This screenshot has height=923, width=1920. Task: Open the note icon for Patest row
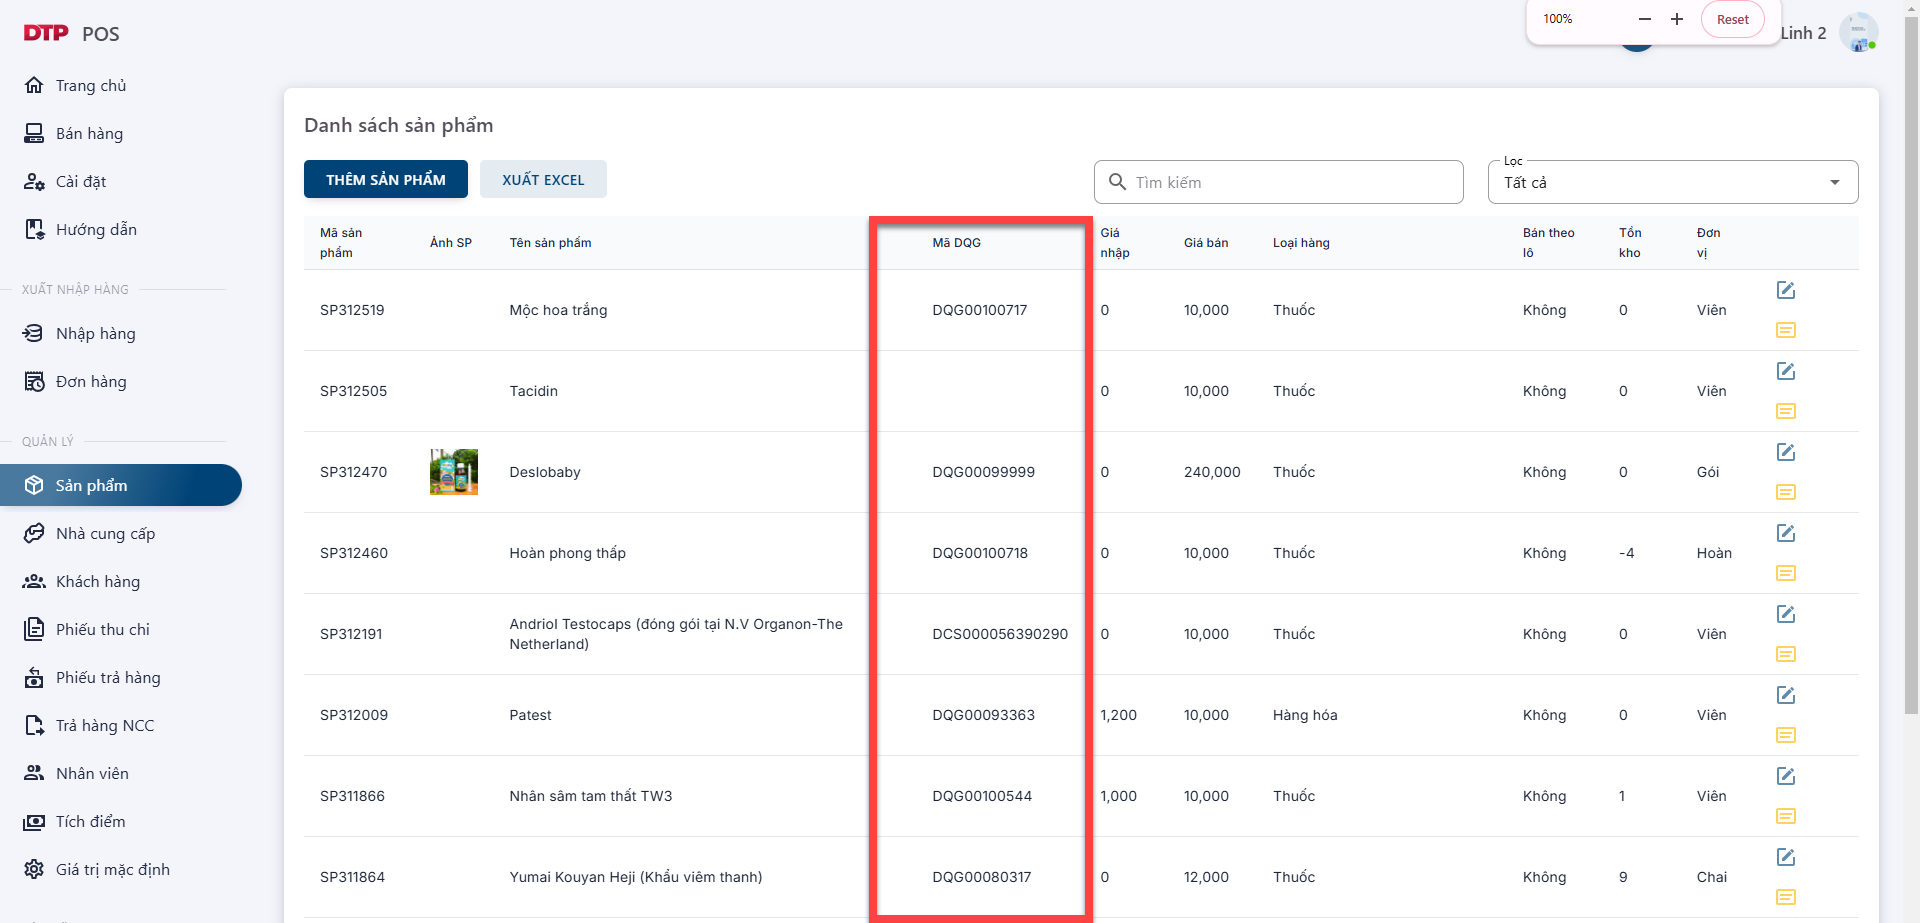tap(1785, 735)
